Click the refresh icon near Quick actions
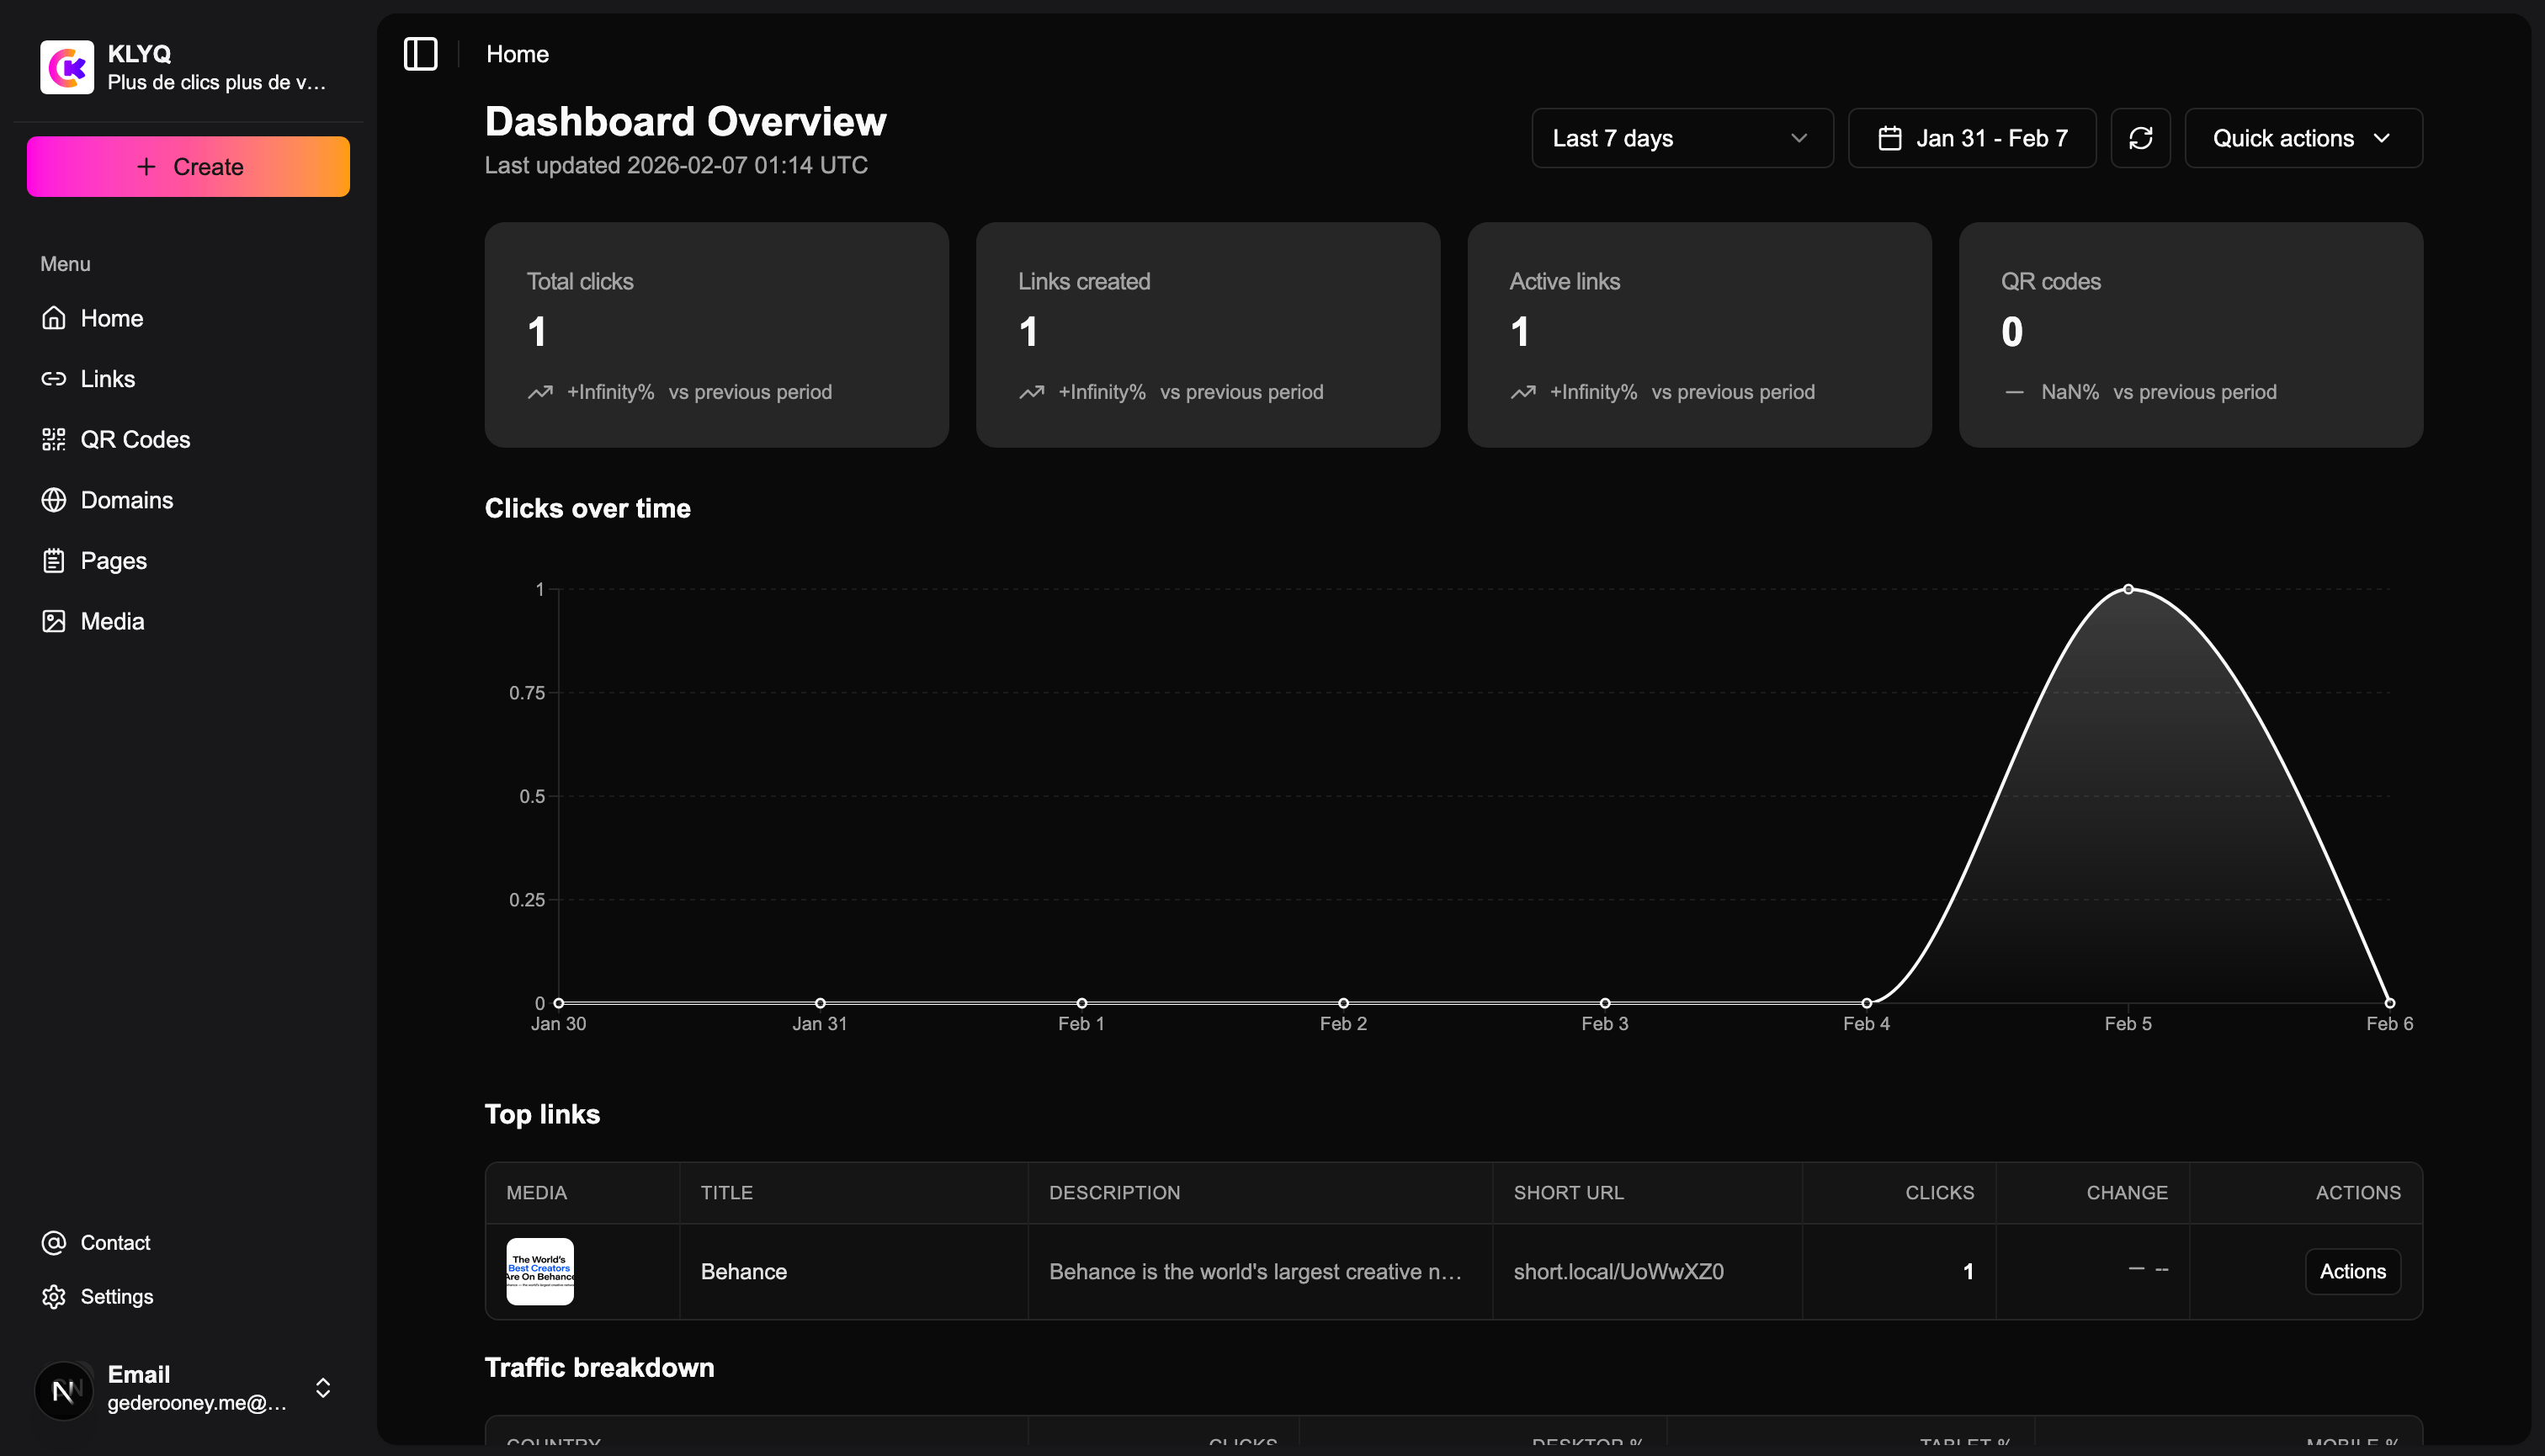 (x=2142, y=138)
